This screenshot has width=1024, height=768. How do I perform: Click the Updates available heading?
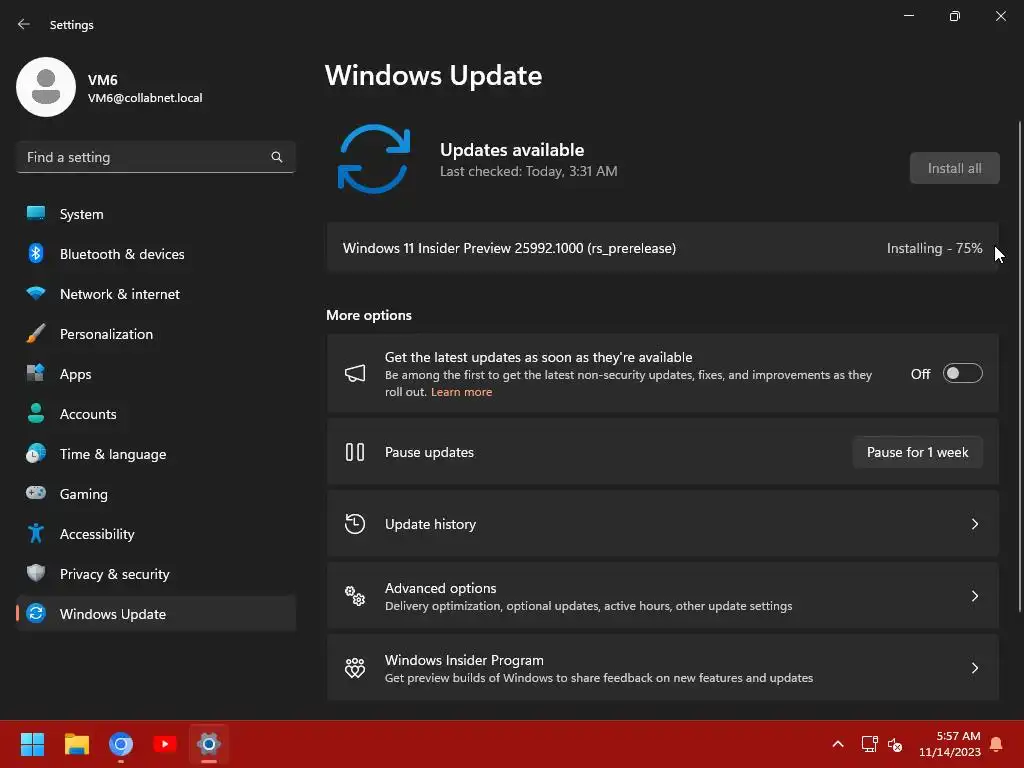tap(512, 150)
